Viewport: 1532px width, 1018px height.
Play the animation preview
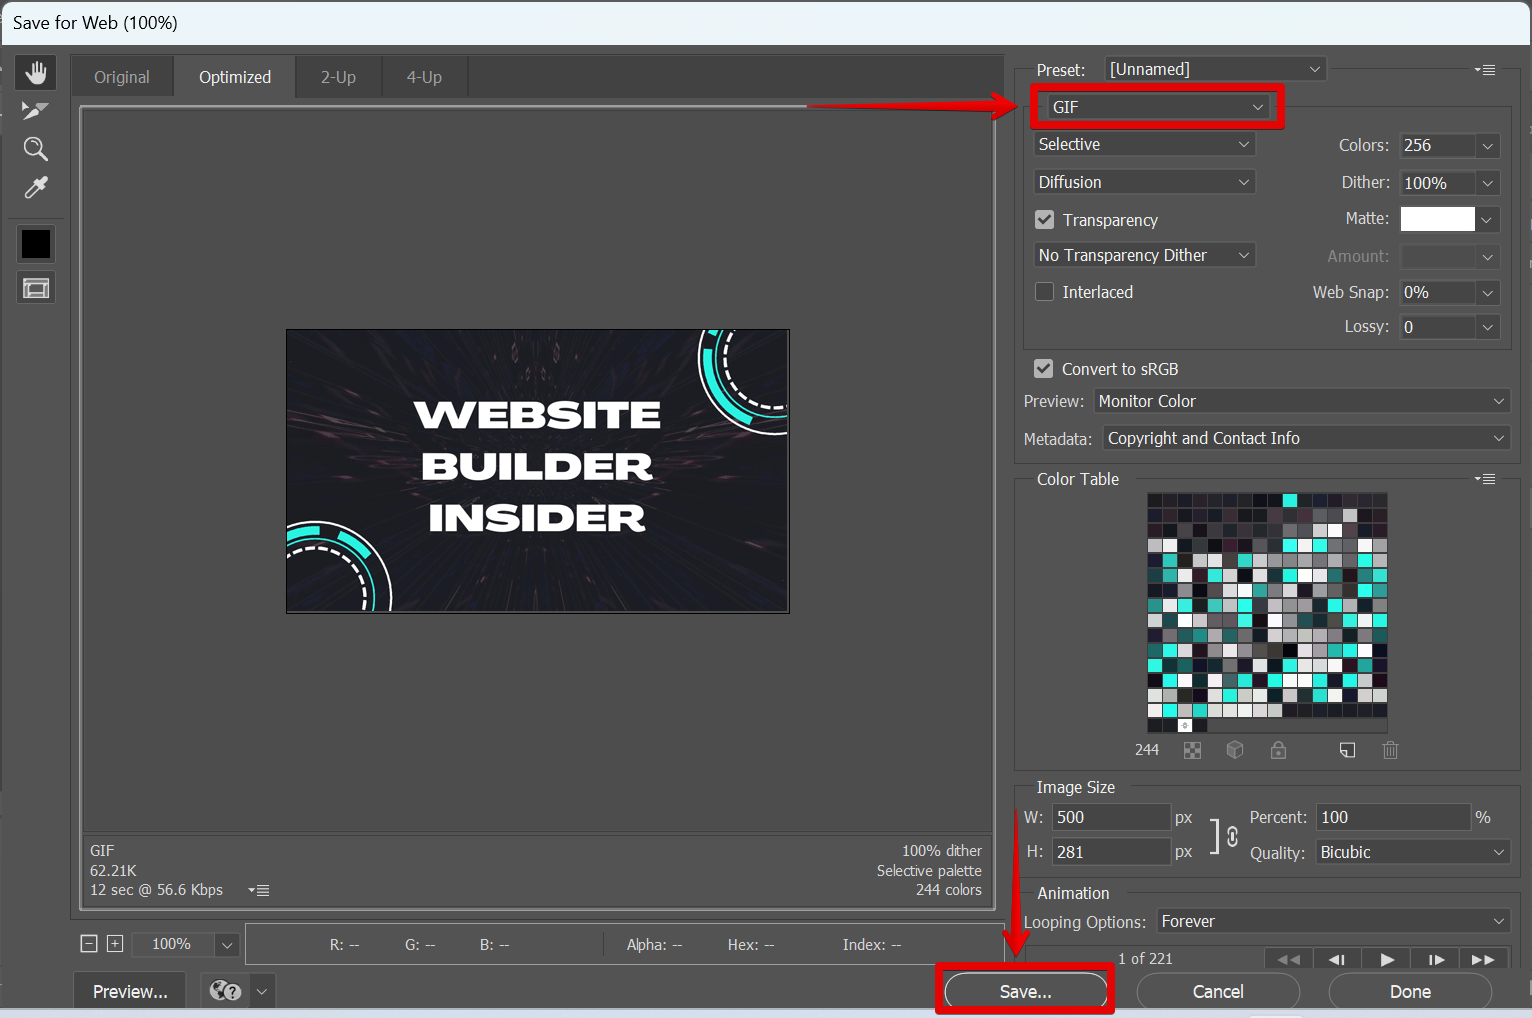coord(1386,959)
